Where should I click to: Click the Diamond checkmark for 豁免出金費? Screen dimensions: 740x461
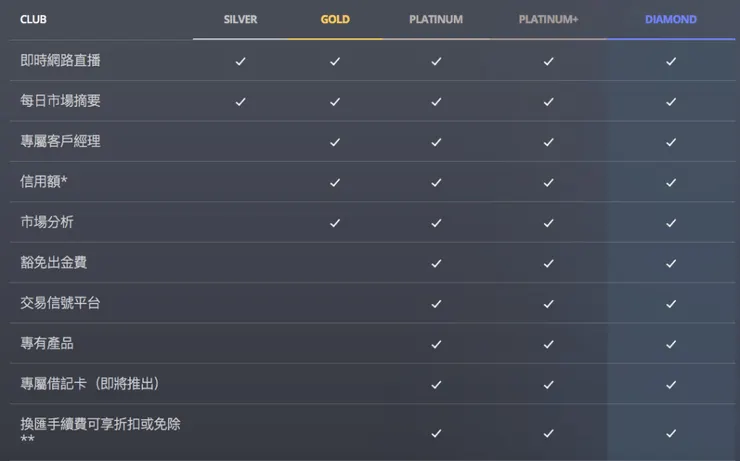pos(671,263)
